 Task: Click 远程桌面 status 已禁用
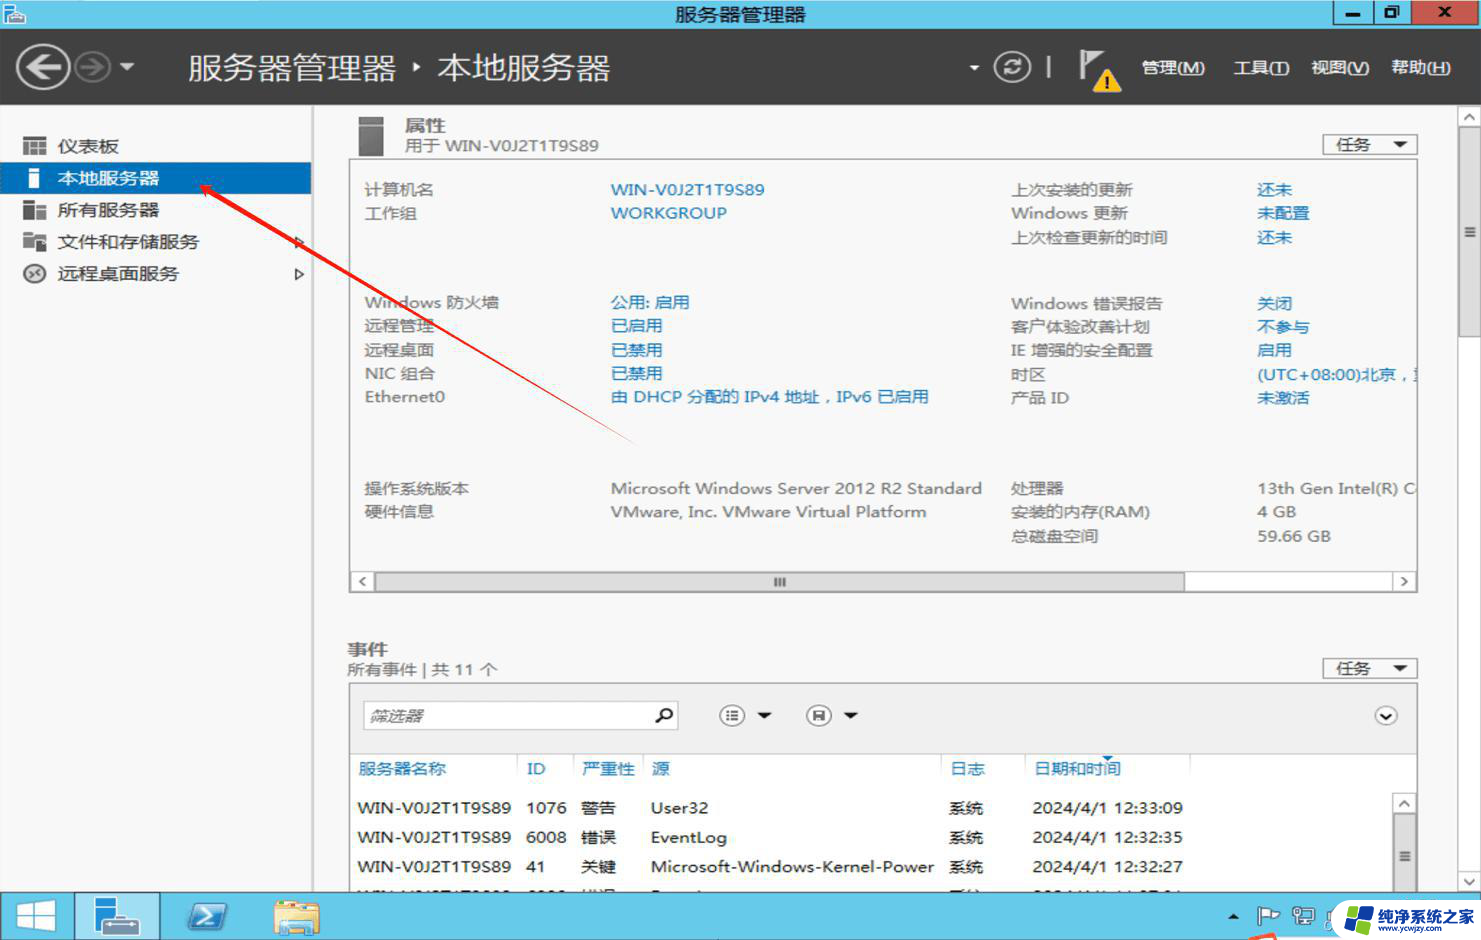[636, 350]
